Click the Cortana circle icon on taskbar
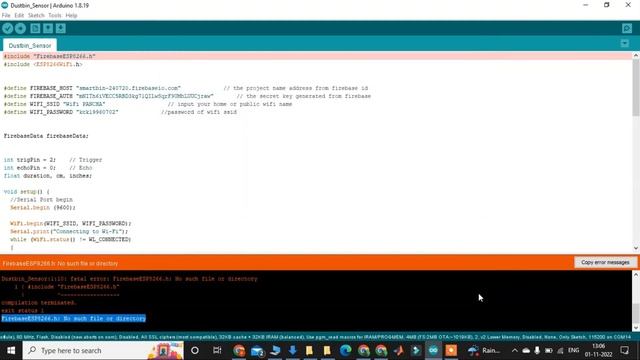 (195, 351)
